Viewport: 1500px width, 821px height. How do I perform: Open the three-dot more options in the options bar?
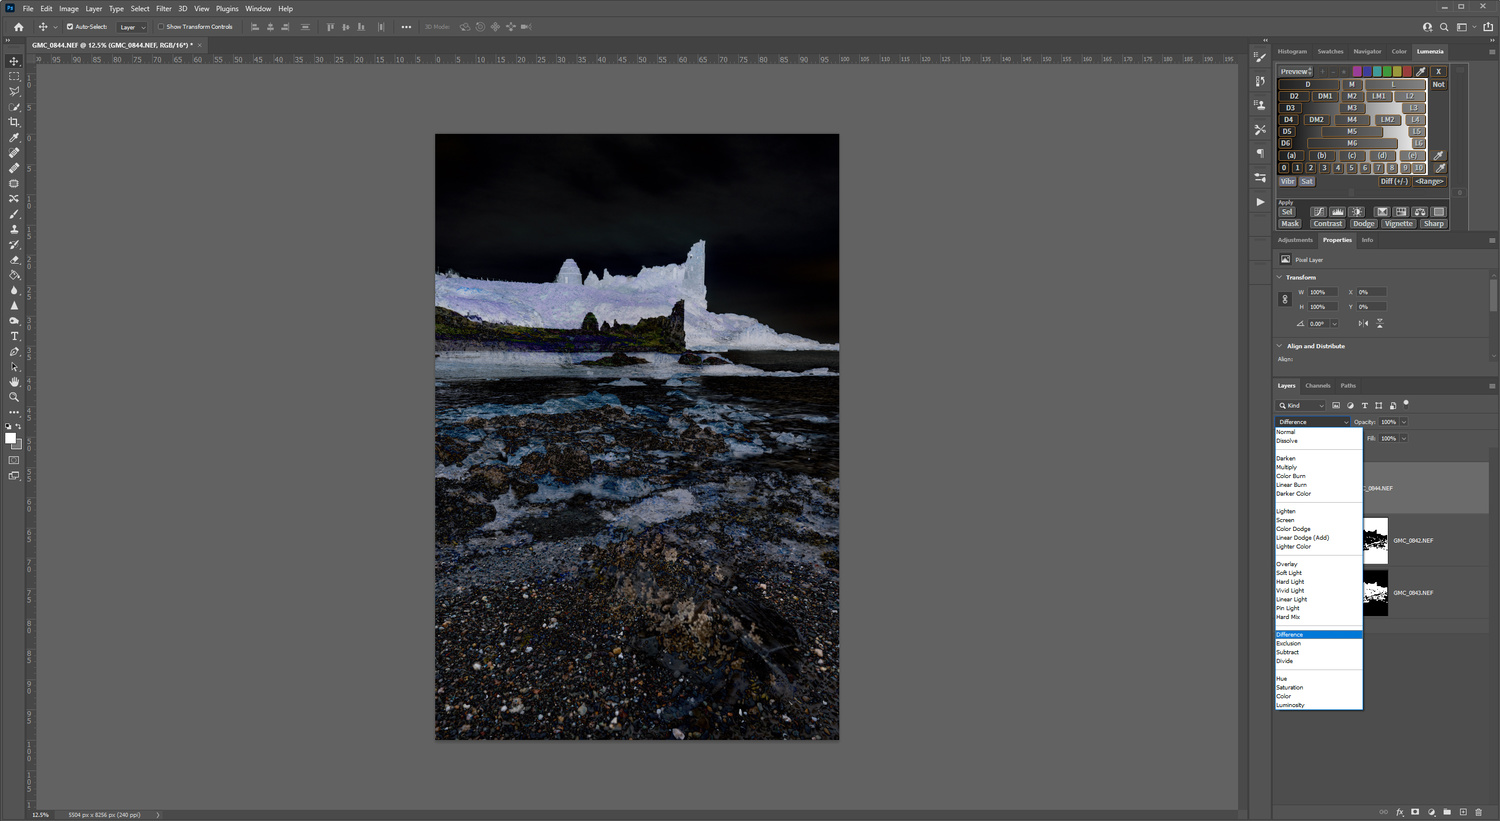point(406,27)
